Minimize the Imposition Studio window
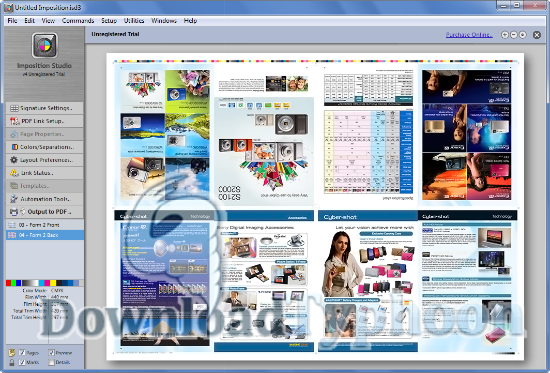550x373 pixels. pyautogui.click(x=504, y=5)
